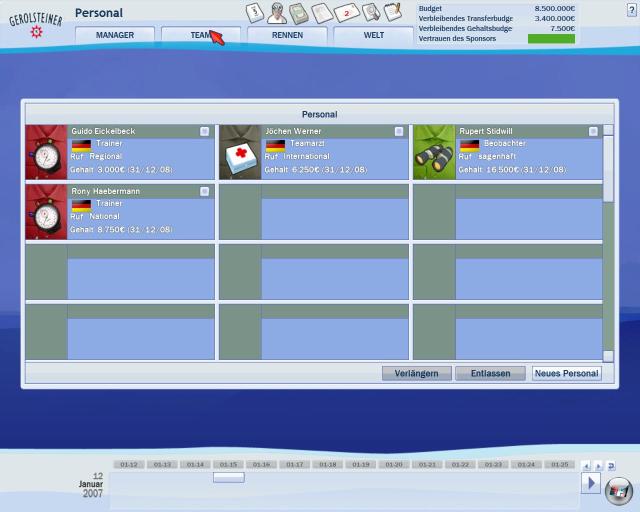Tick the checkbox for Jochen Werner
The image size is (640, 512).
click(399, 131)
